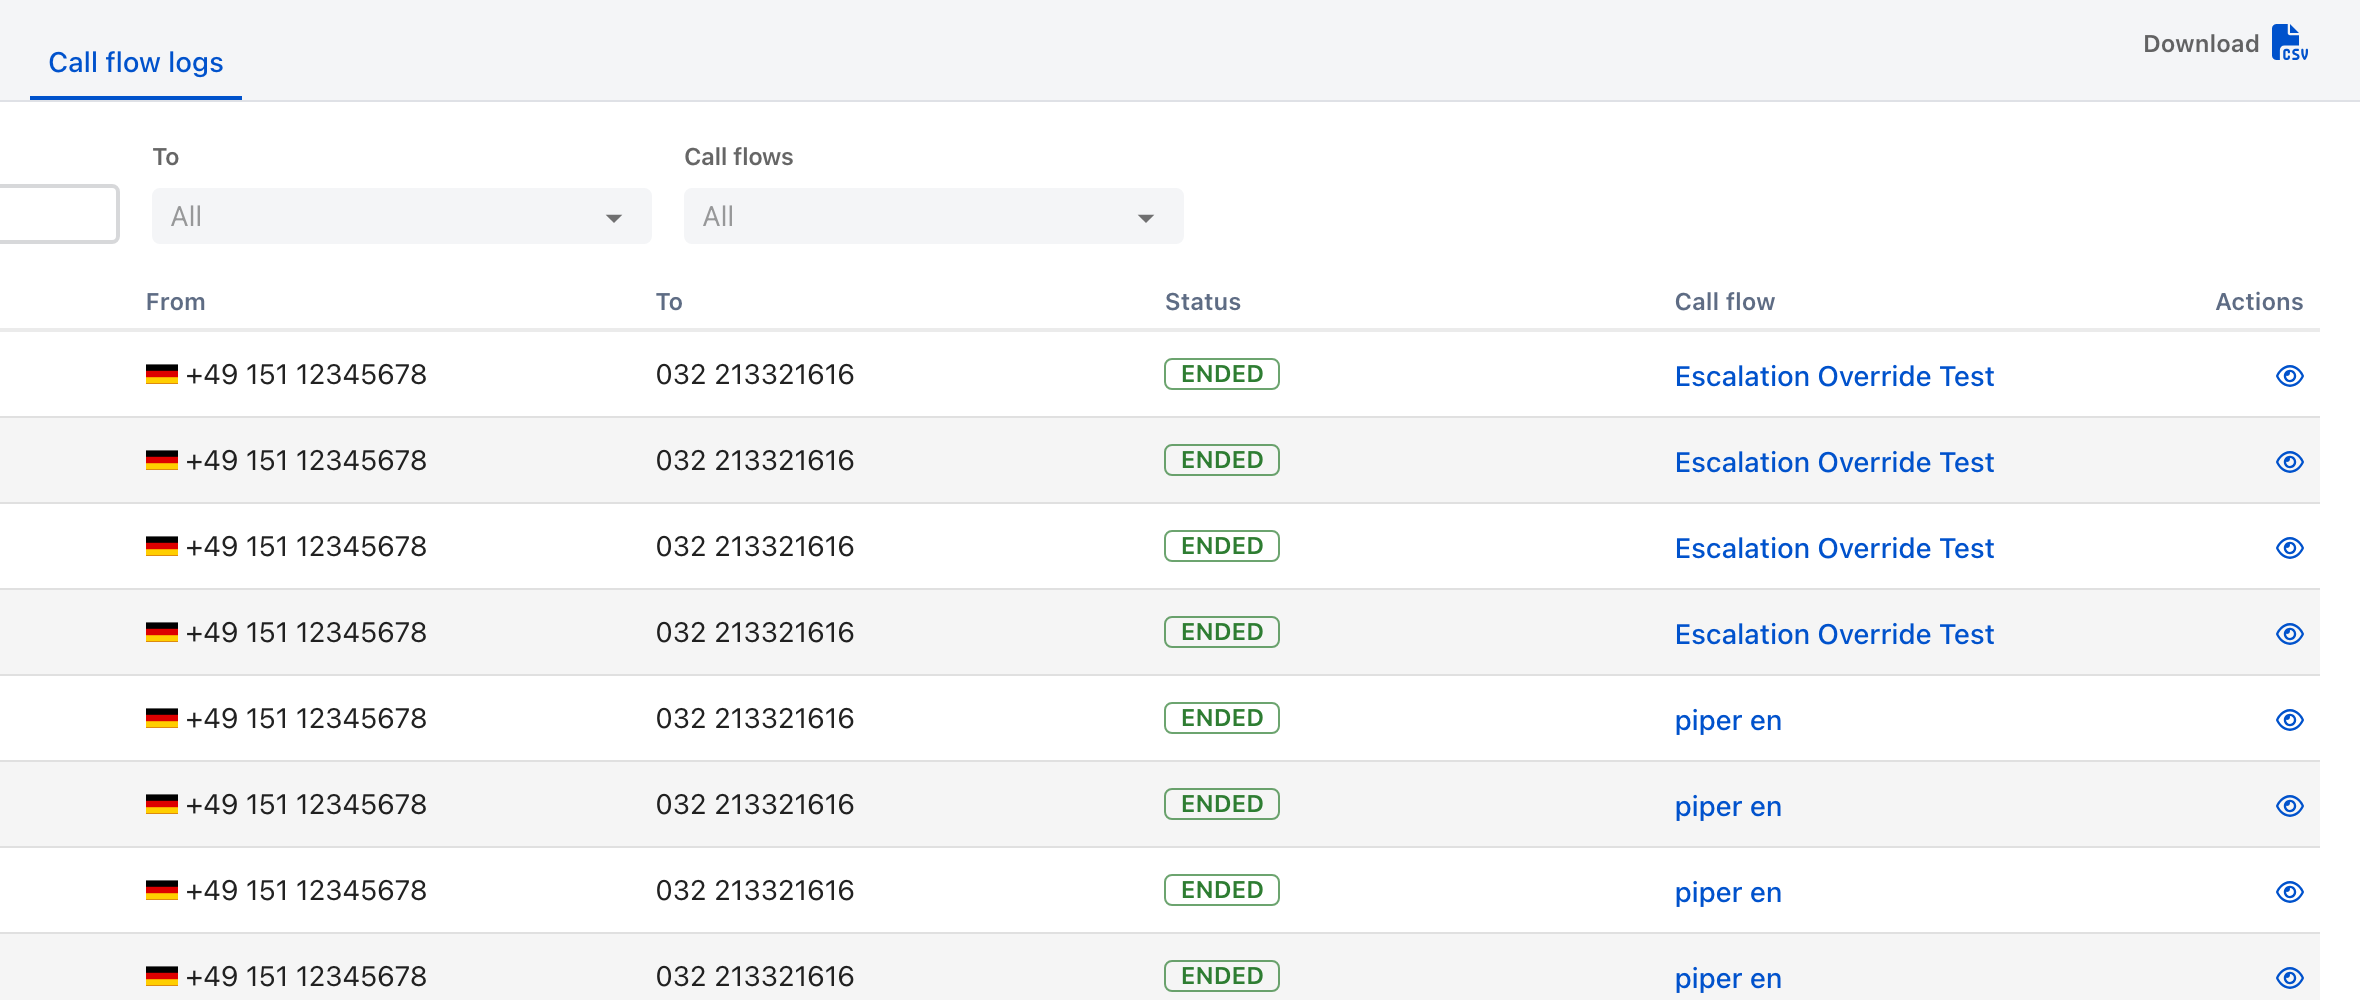Click the To column header in table
The width and height of the screenshot is (2360, 1000).
(669, 302)
